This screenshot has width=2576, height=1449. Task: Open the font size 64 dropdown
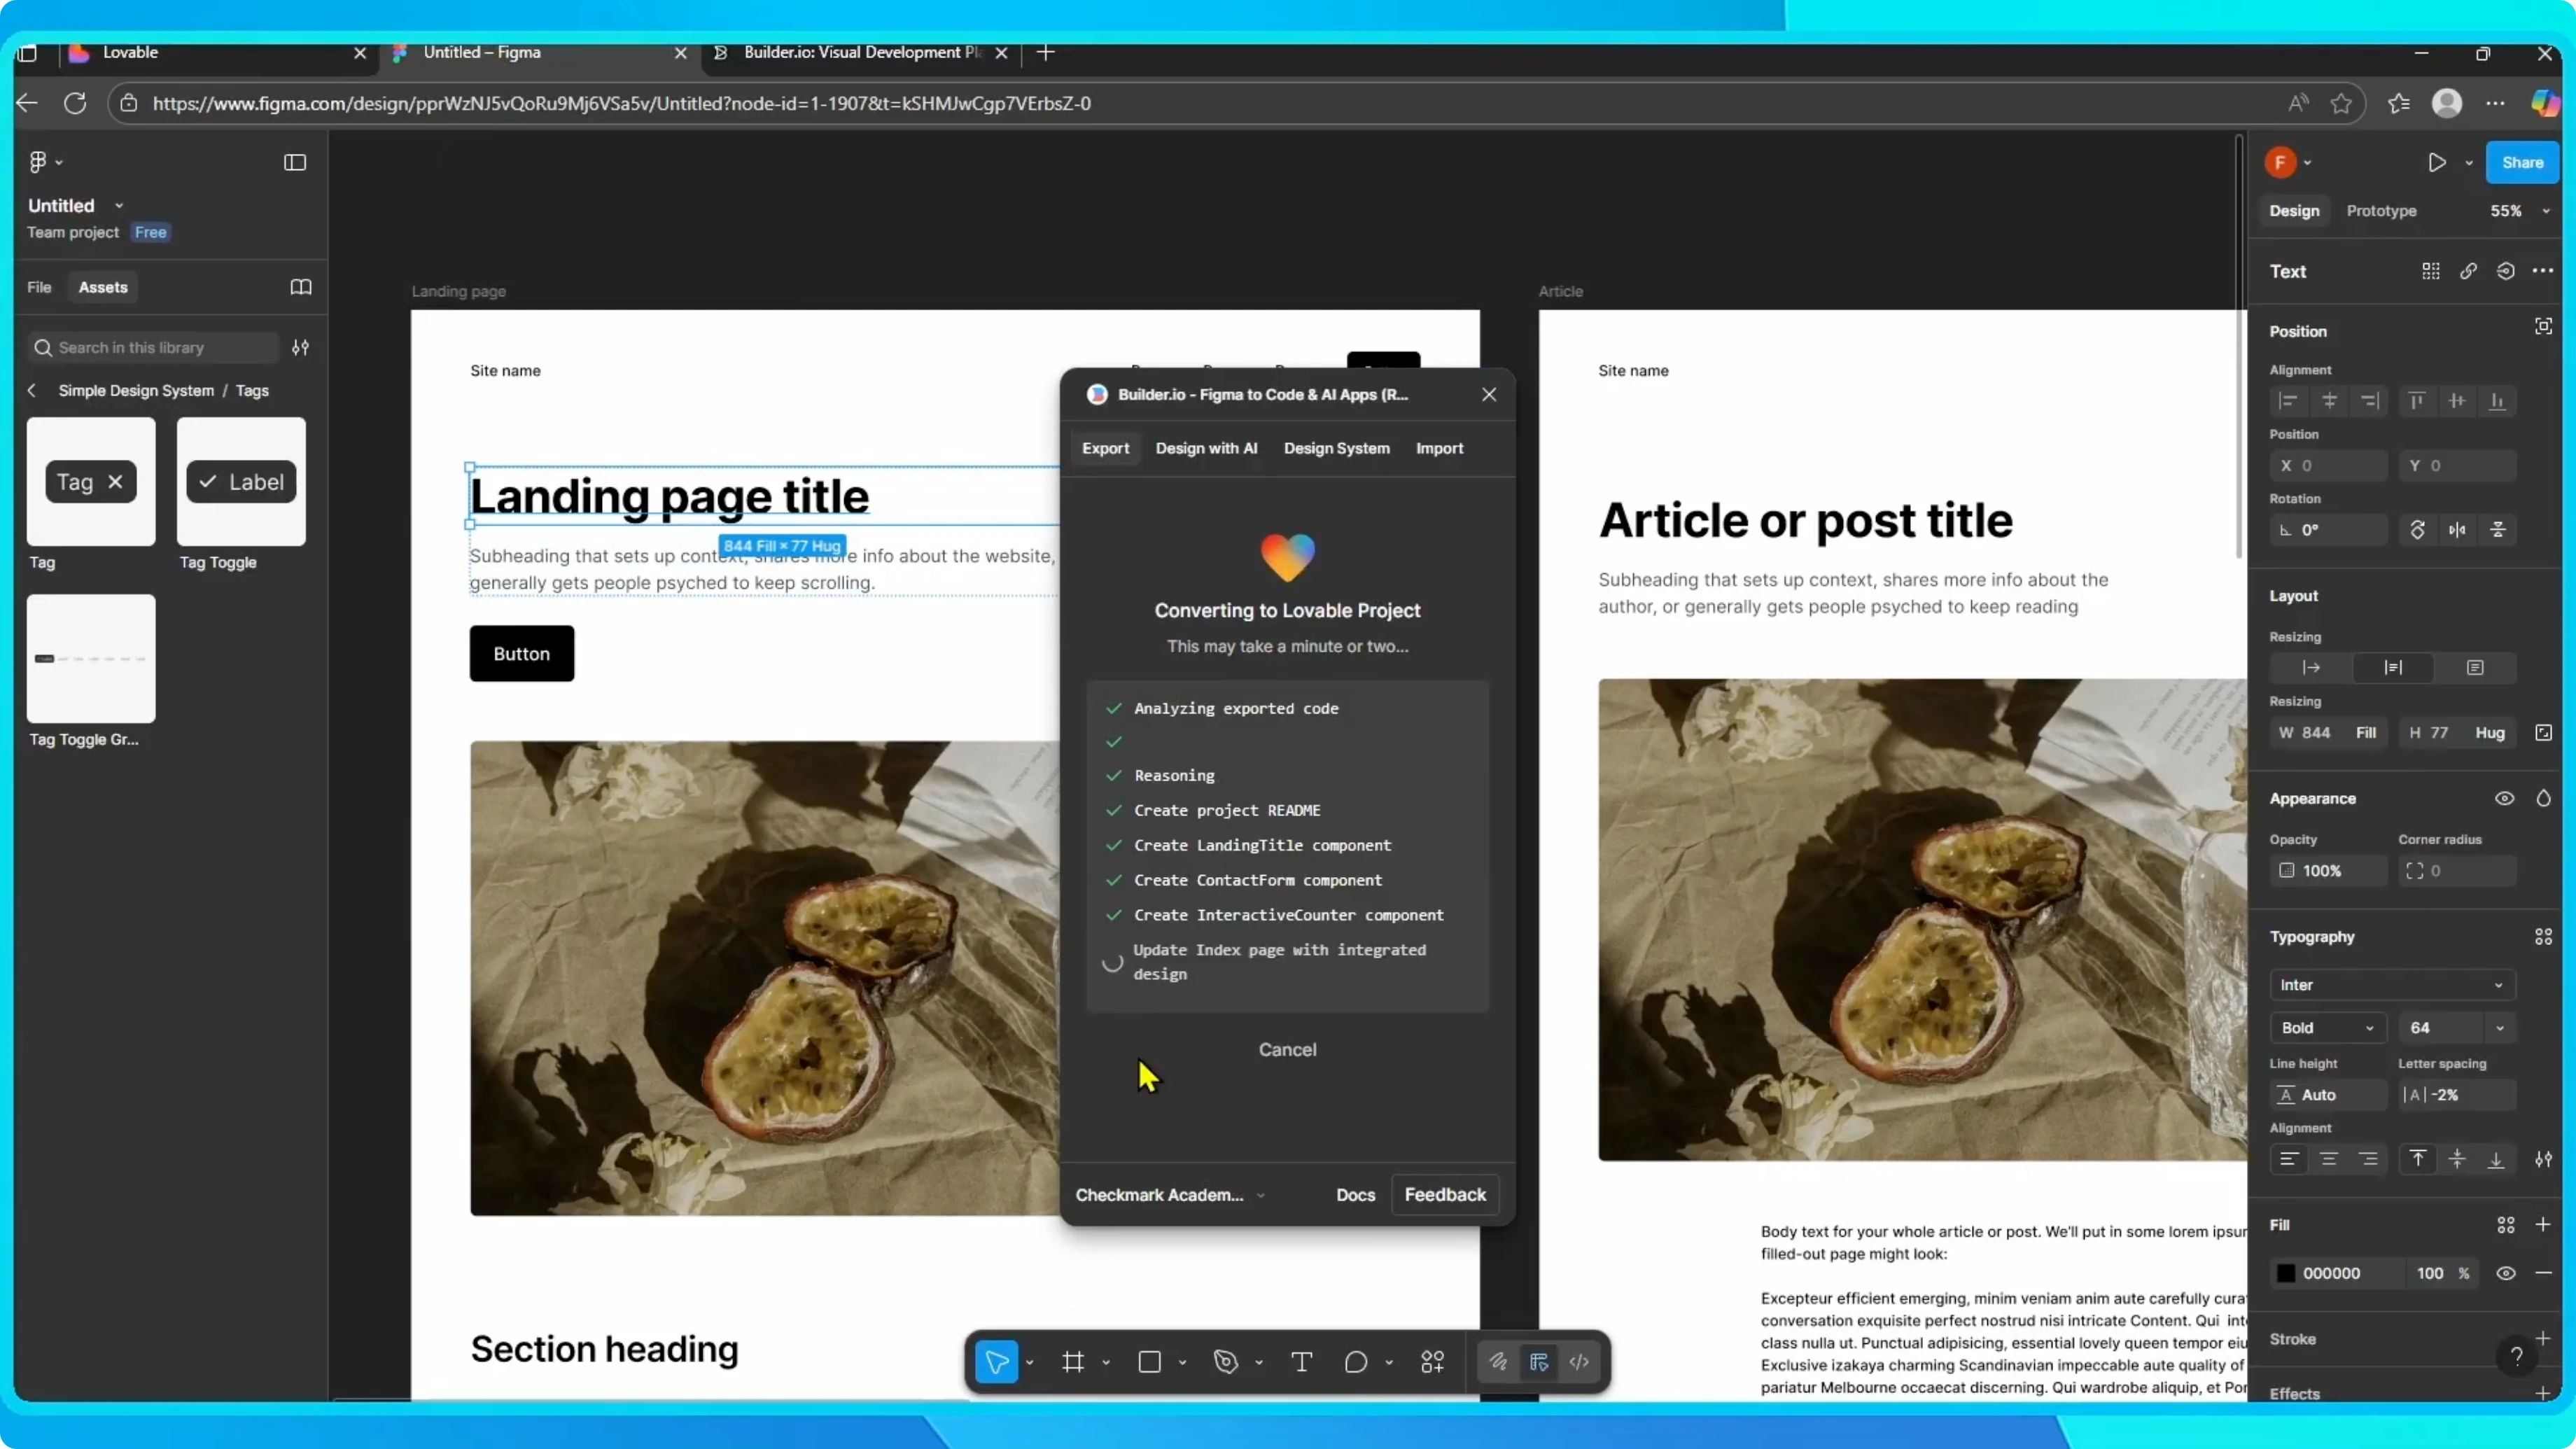[x=2499, y=1028]
